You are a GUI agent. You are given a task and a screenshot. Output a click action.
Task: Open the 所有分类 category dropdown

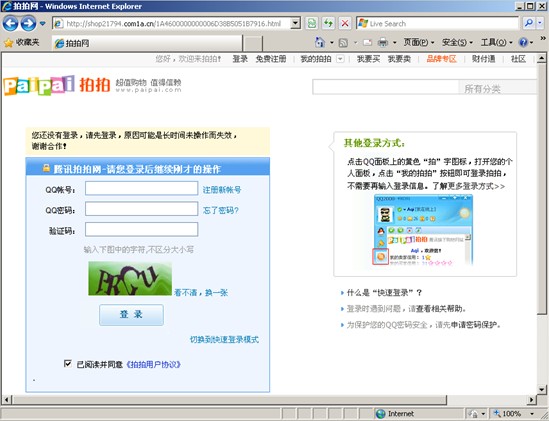tap(497, 87)
